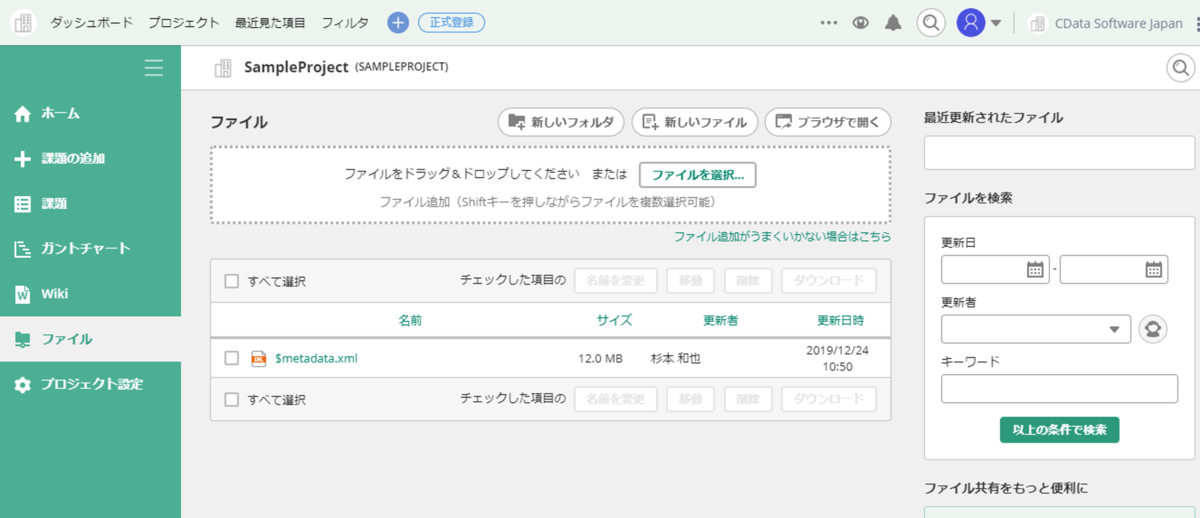Click the 杉本 和也 updater cell
Screen dimensions: 1200x518
tap(676, 358)
